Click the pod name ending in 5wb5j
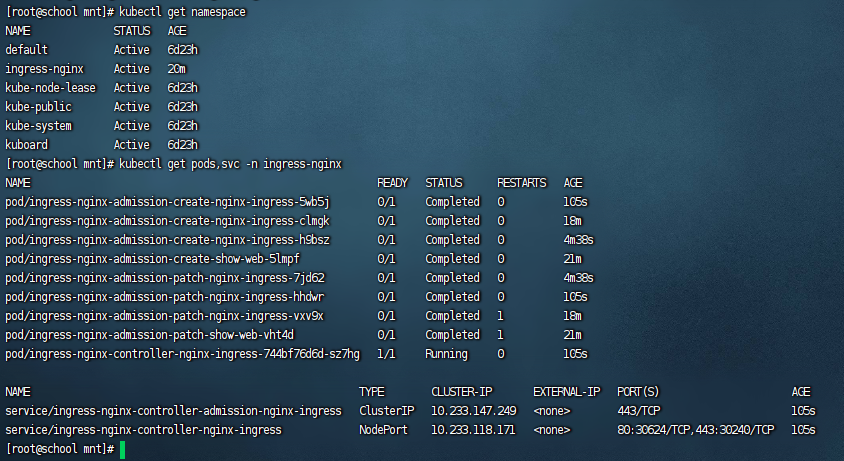Screen dimensions: 844x461 pos(167,202)
